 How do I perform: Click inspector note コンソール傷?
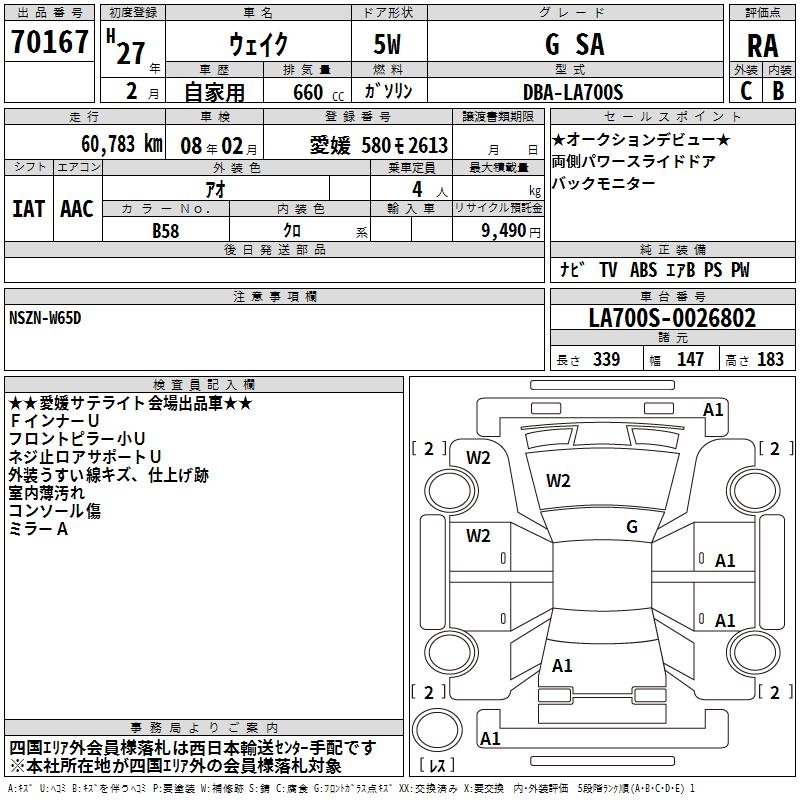(x=55, y=511)
